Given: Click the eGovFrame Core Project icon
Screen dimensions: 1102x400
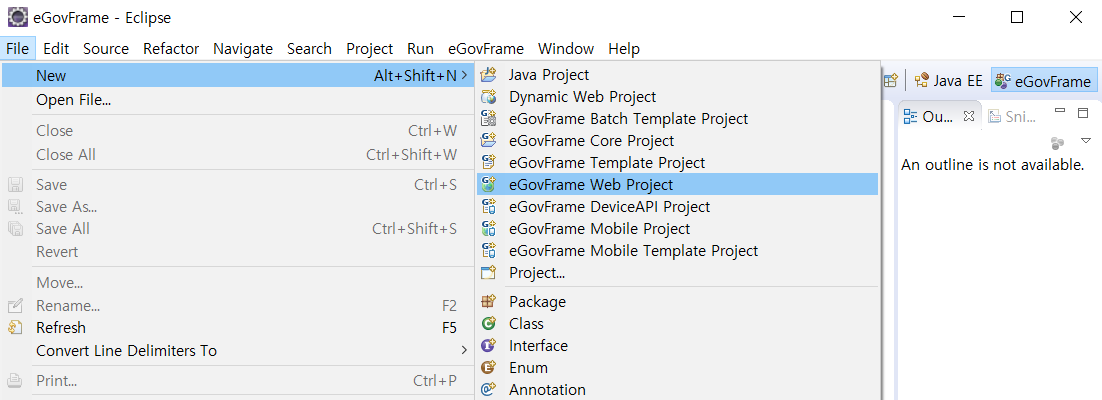Looking at the screenshot, I should [488, 141].
